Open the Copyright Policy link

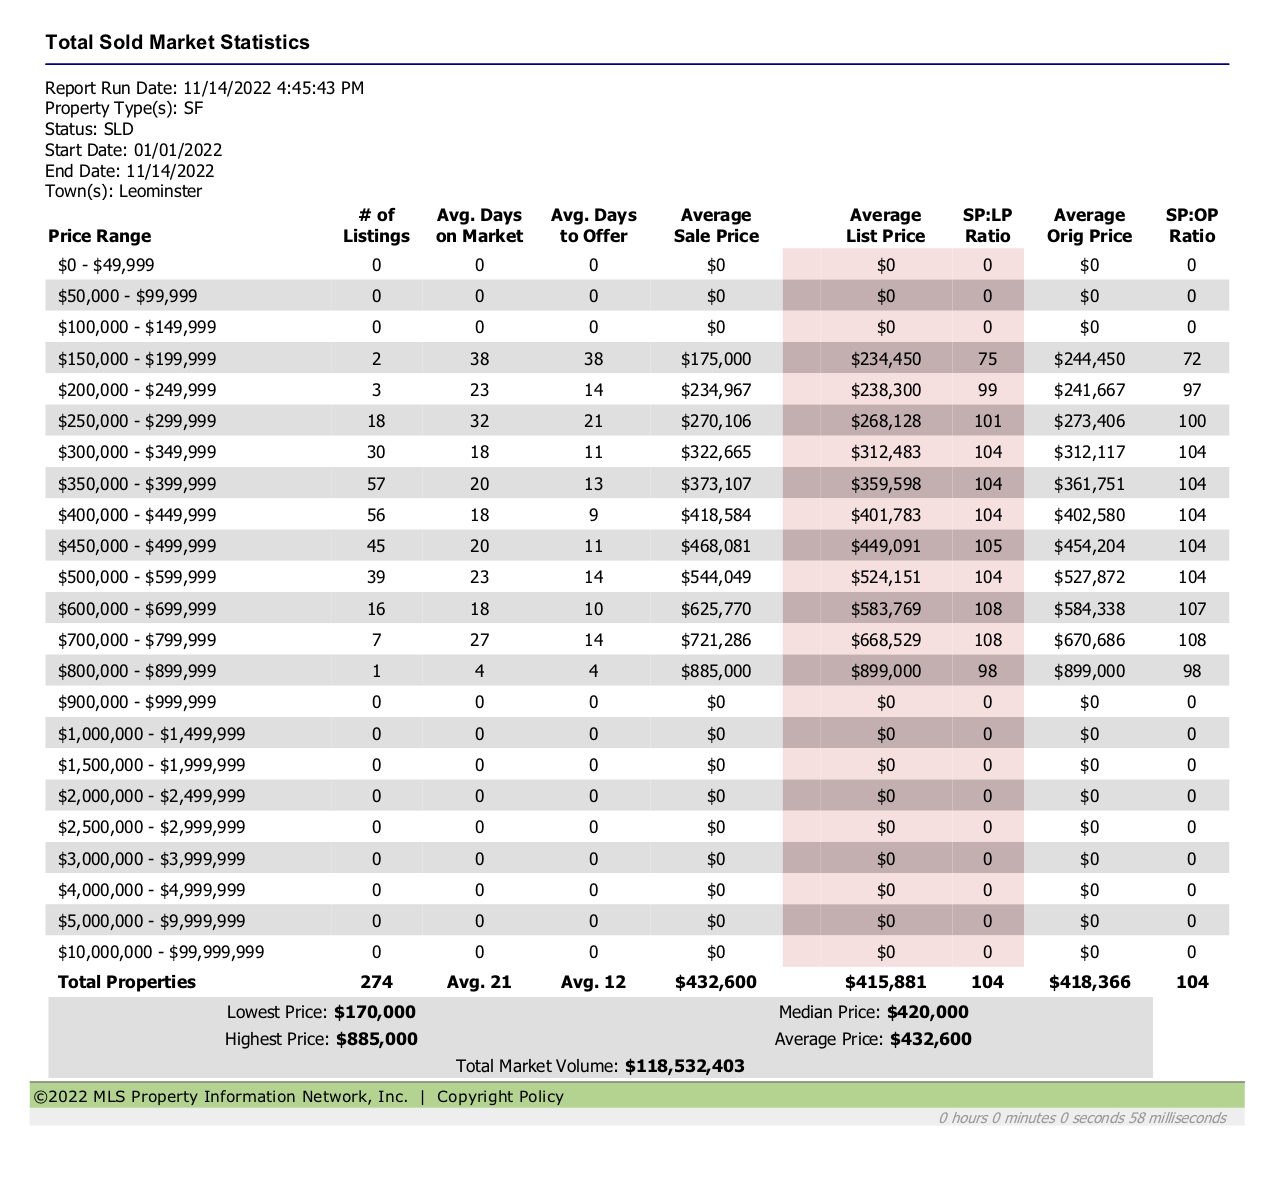pyautogui.click(x=500, y=1096)
